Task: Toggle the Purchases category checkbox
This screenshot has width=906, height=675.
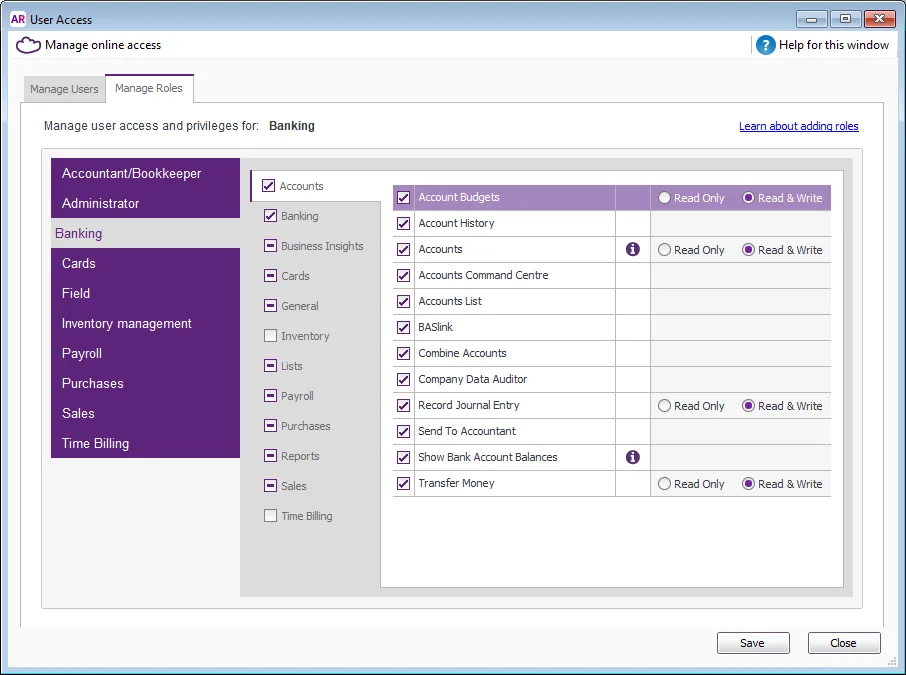Action: click(x=270, y=426)
